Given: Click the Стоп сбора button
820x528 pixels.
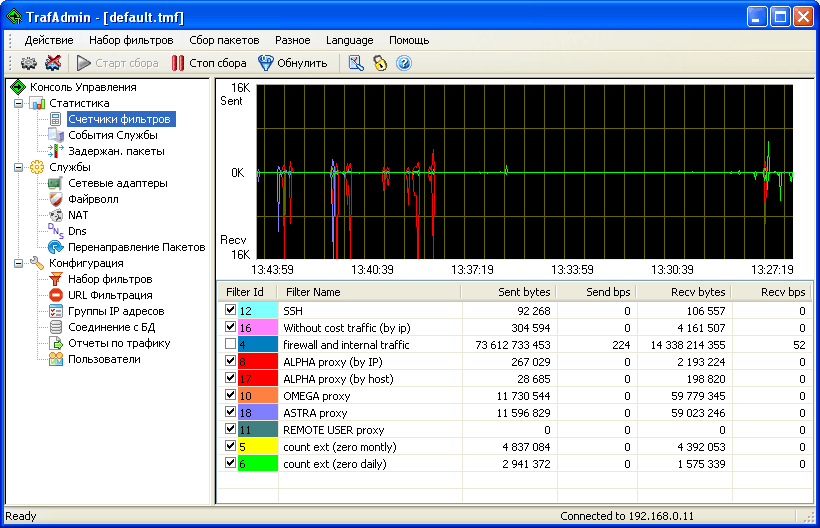Looking at the screenshot, I should 208,63.
